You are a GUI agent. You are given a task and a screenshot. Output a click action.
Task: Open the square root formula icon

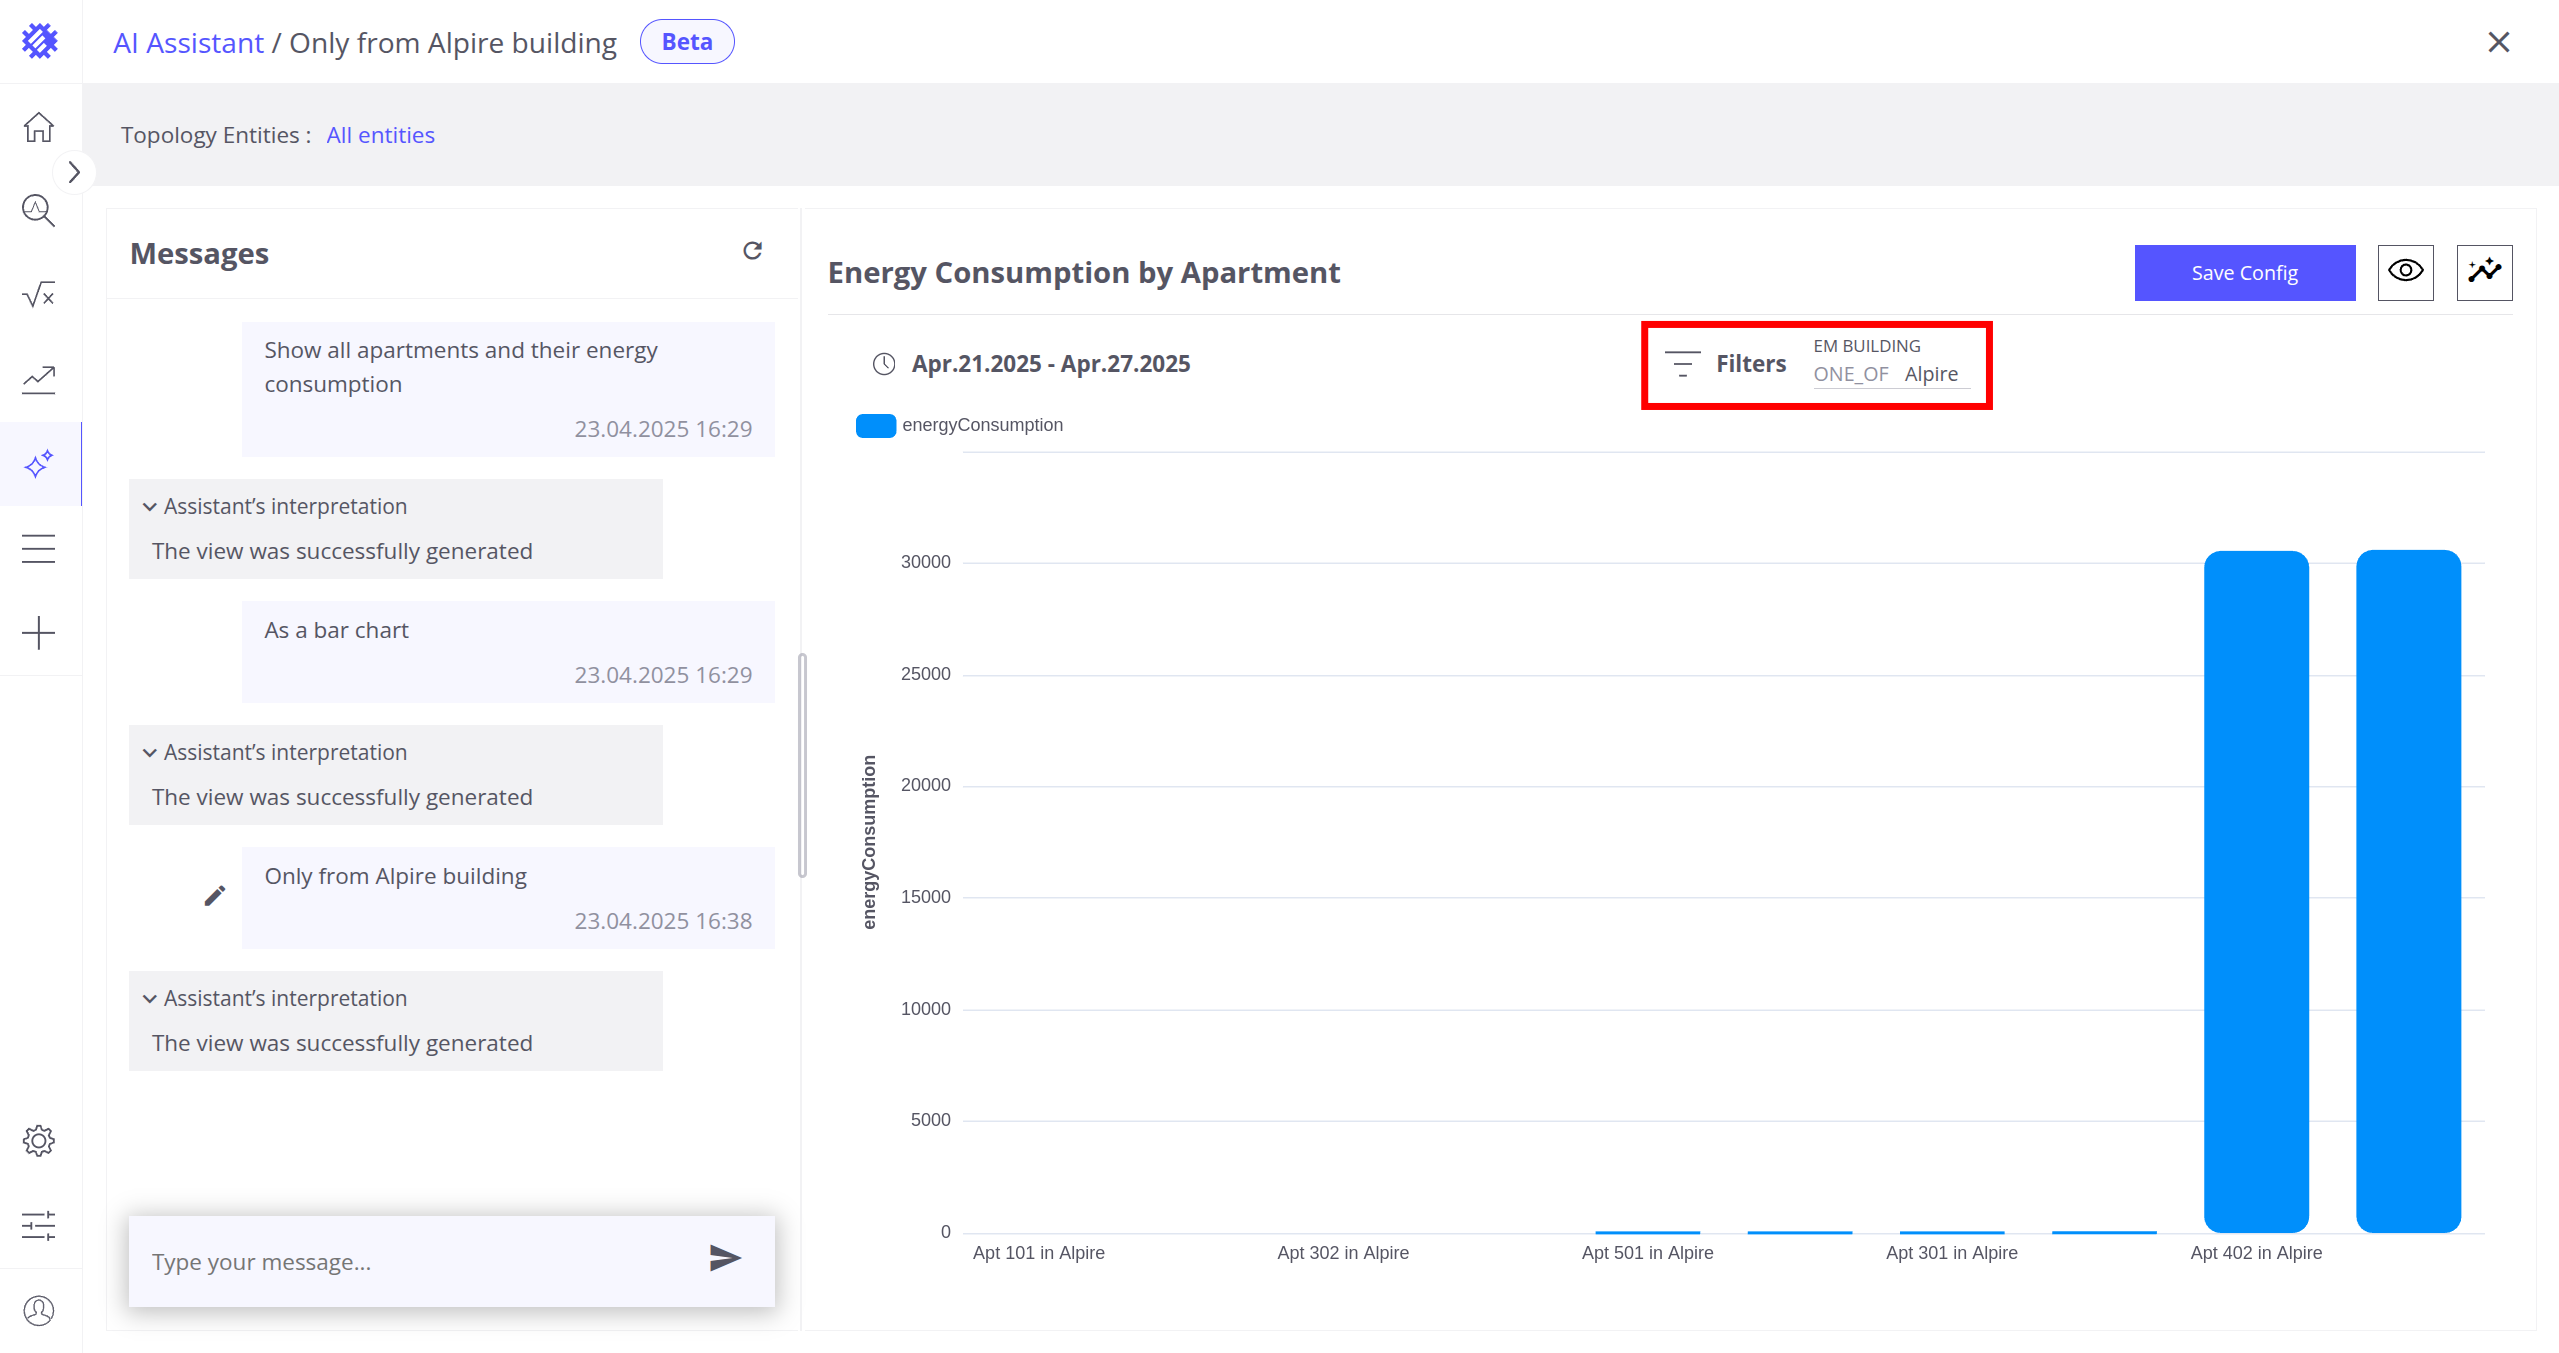(39, 295)
